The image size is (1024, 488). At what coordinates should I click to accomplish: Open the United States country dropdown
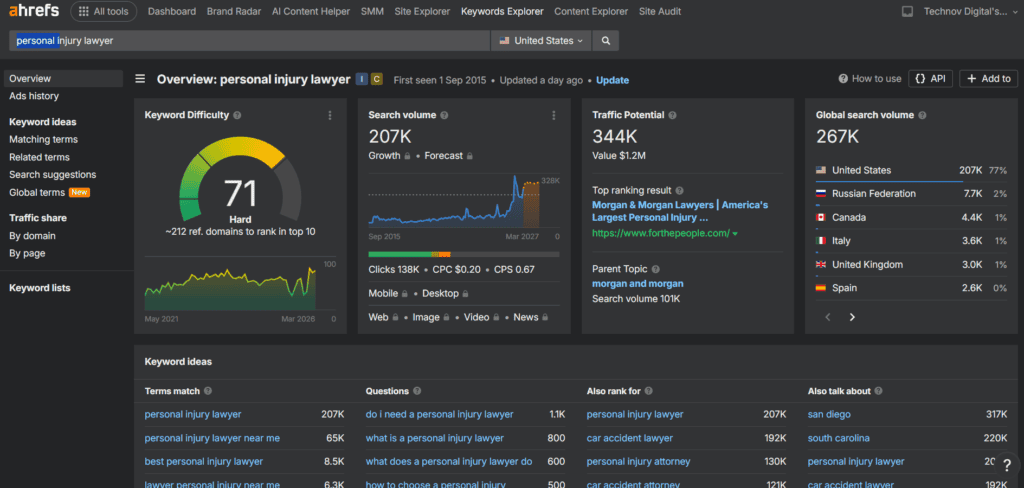click(x=541, y=41)
